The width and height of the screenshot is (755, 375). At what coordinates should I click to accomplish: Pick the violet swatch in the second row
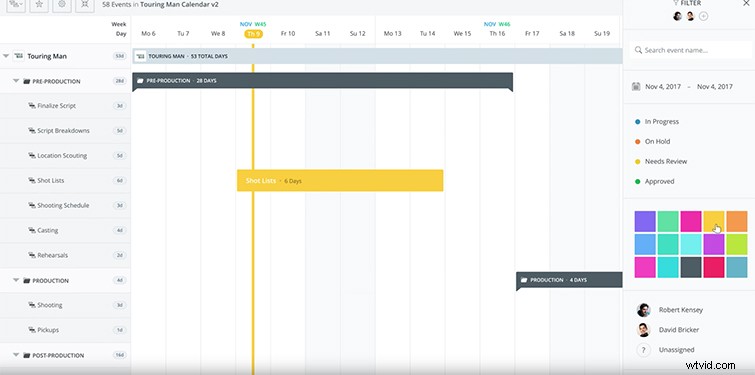click(714, 244)
